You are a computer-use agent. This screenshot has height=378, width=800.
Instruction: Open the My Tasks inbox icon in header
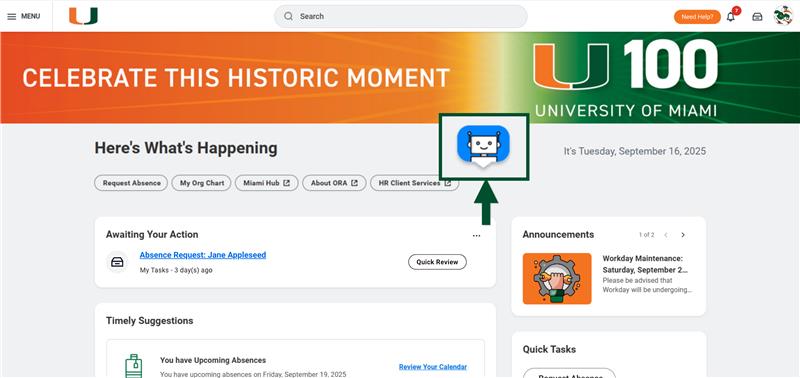[757, 17]
